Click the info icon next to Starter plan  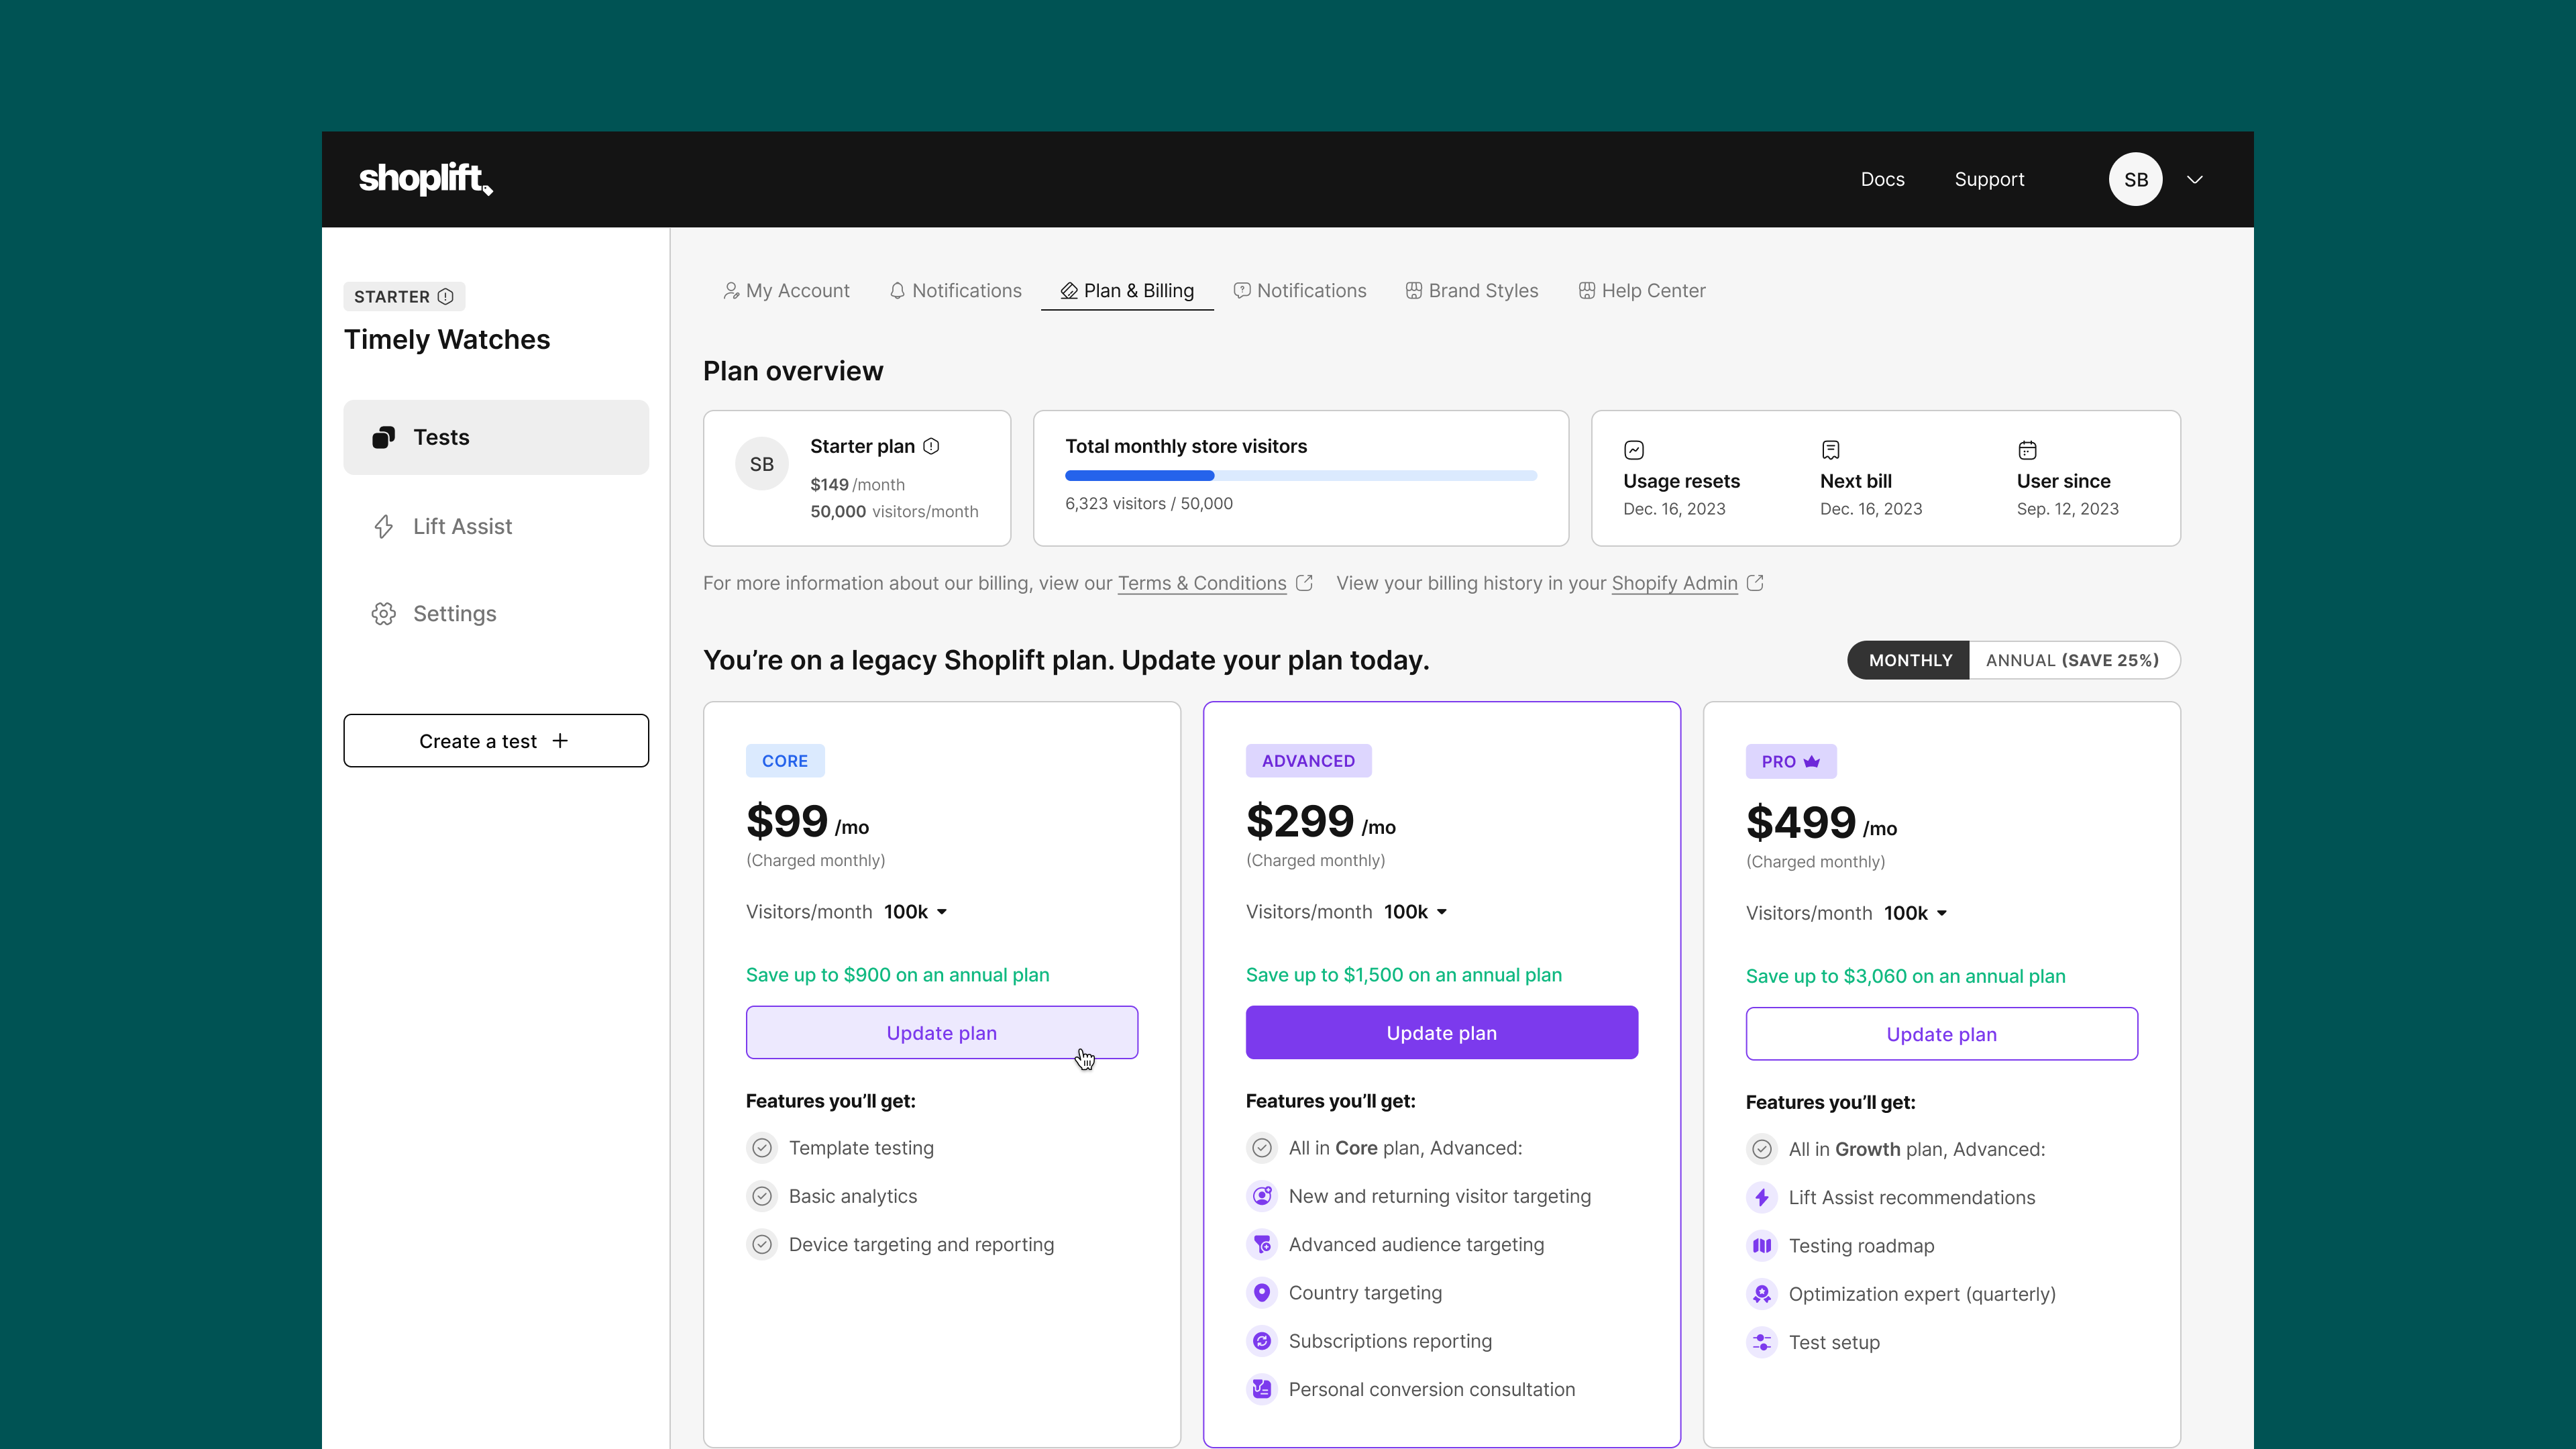click(x=931, y=446)
